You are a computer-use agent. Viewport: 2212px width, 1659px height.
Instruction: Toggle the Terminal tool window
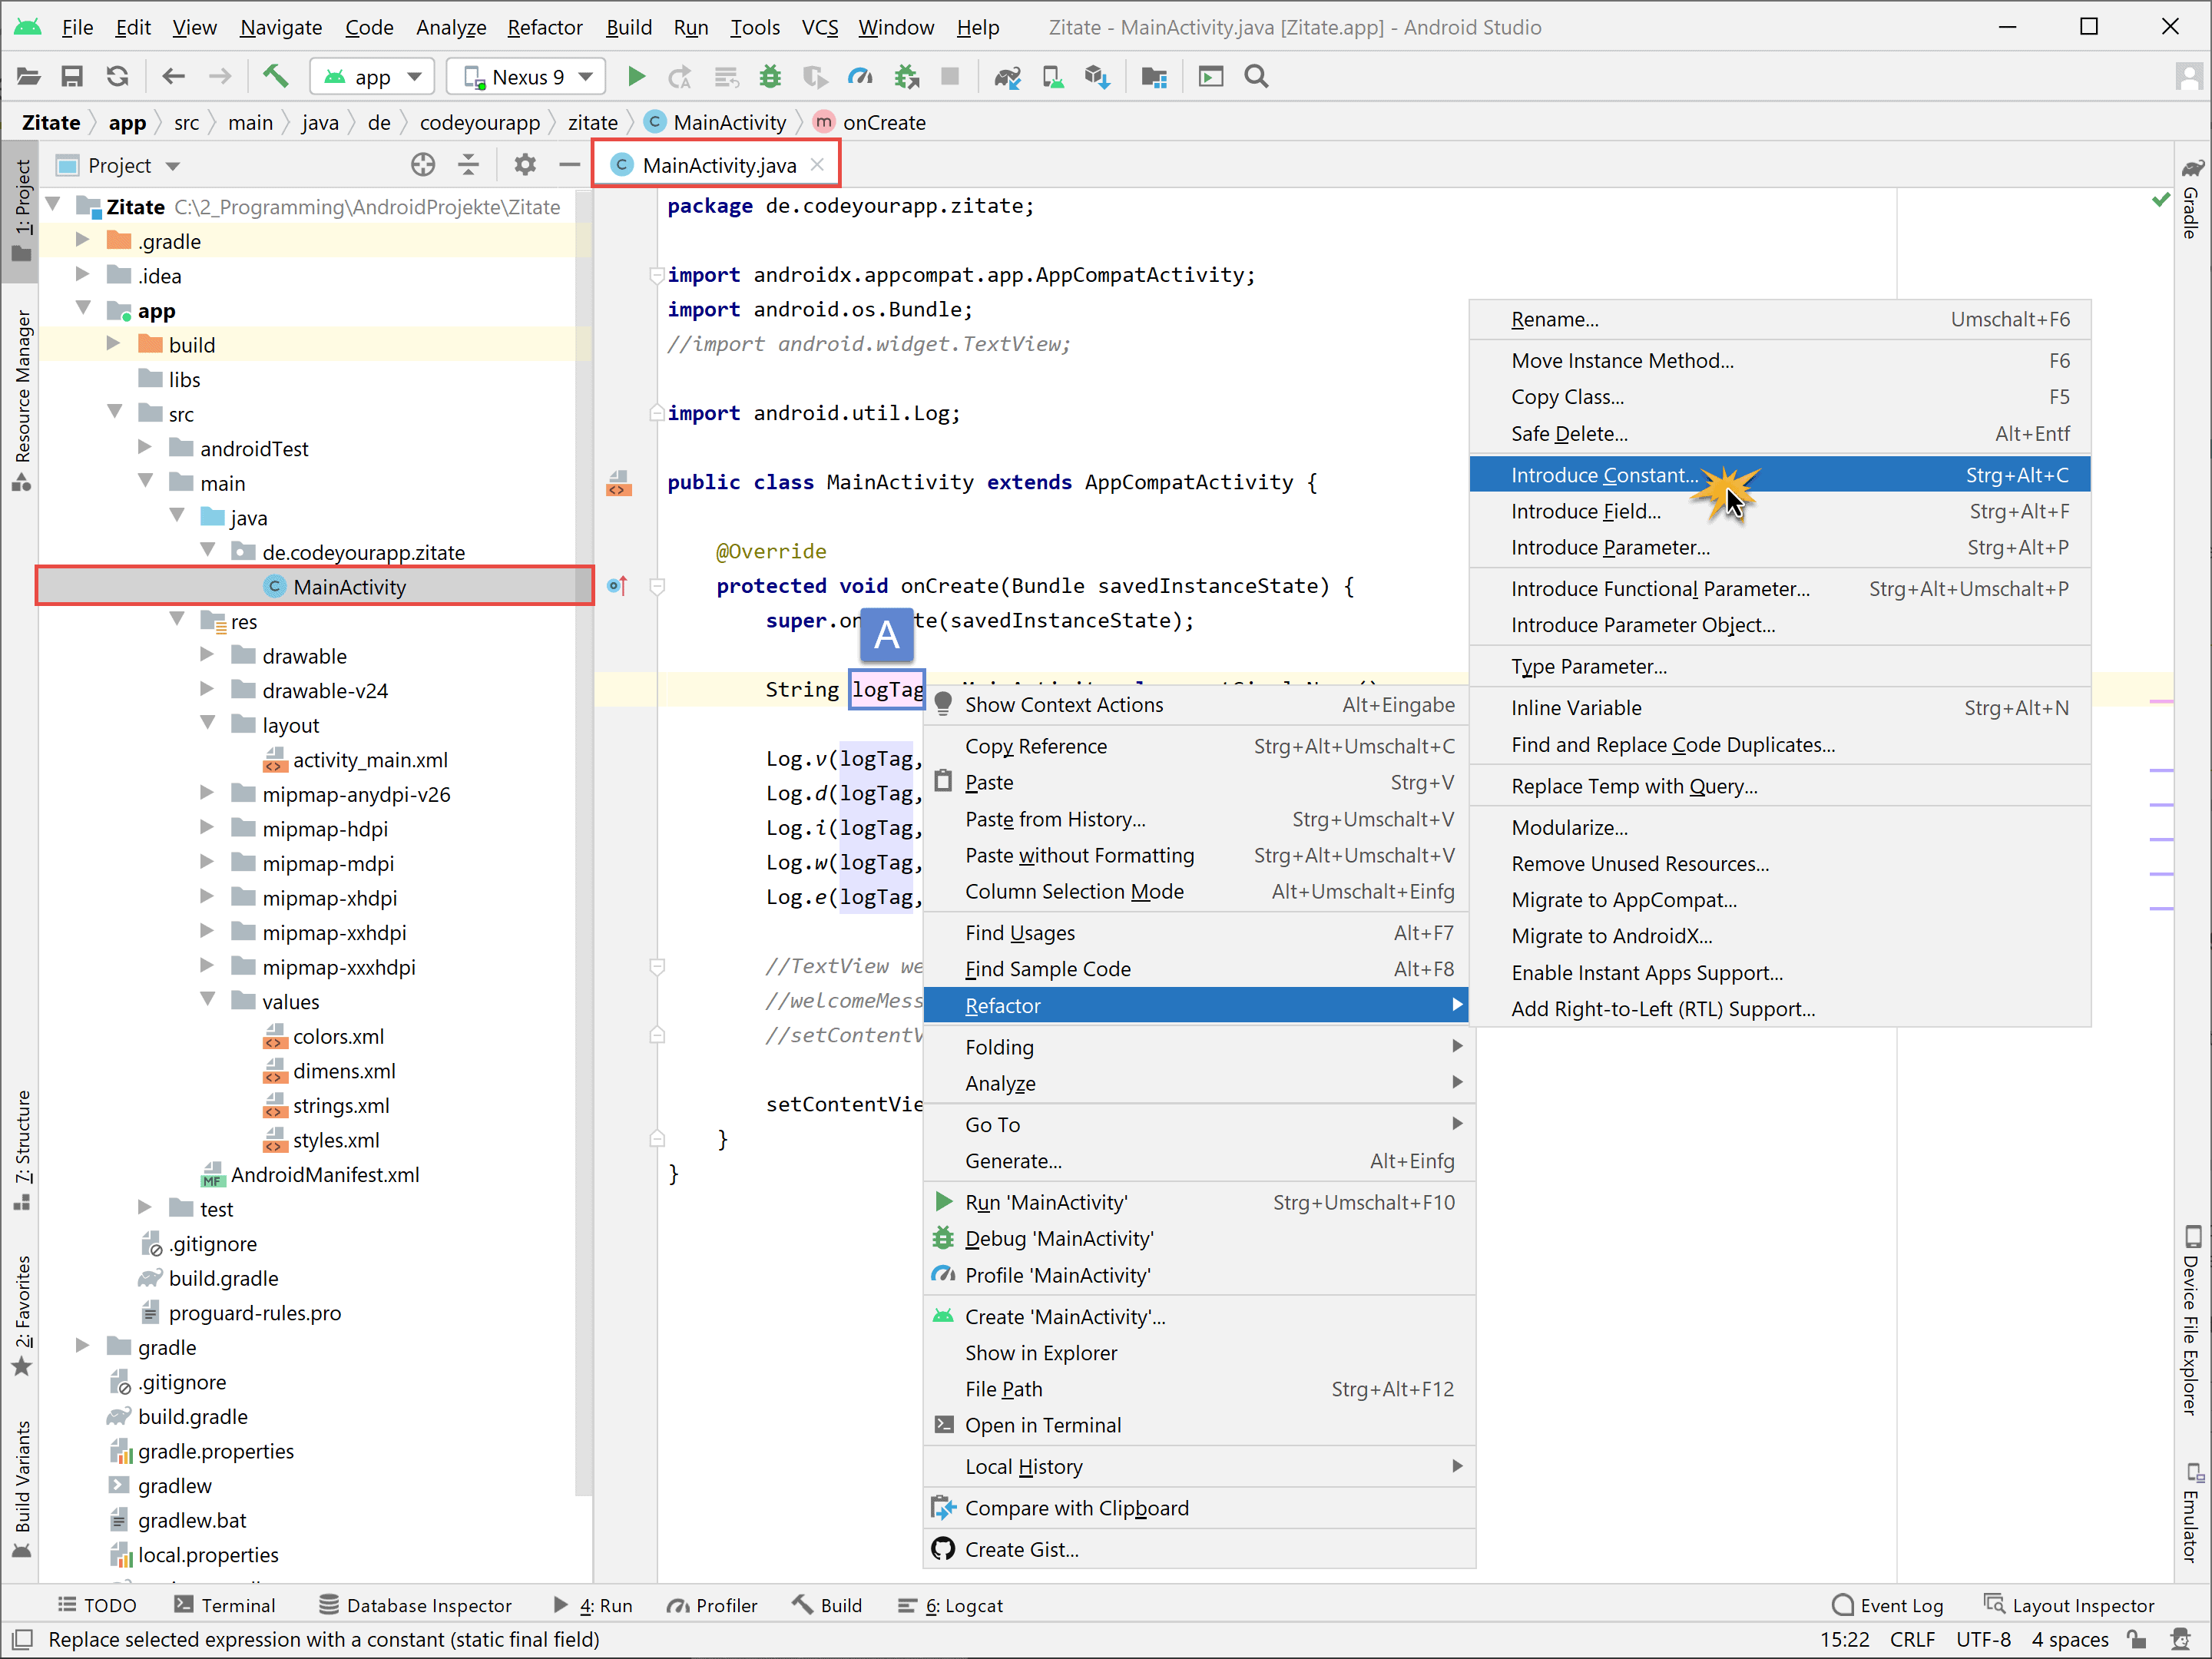225,1605
